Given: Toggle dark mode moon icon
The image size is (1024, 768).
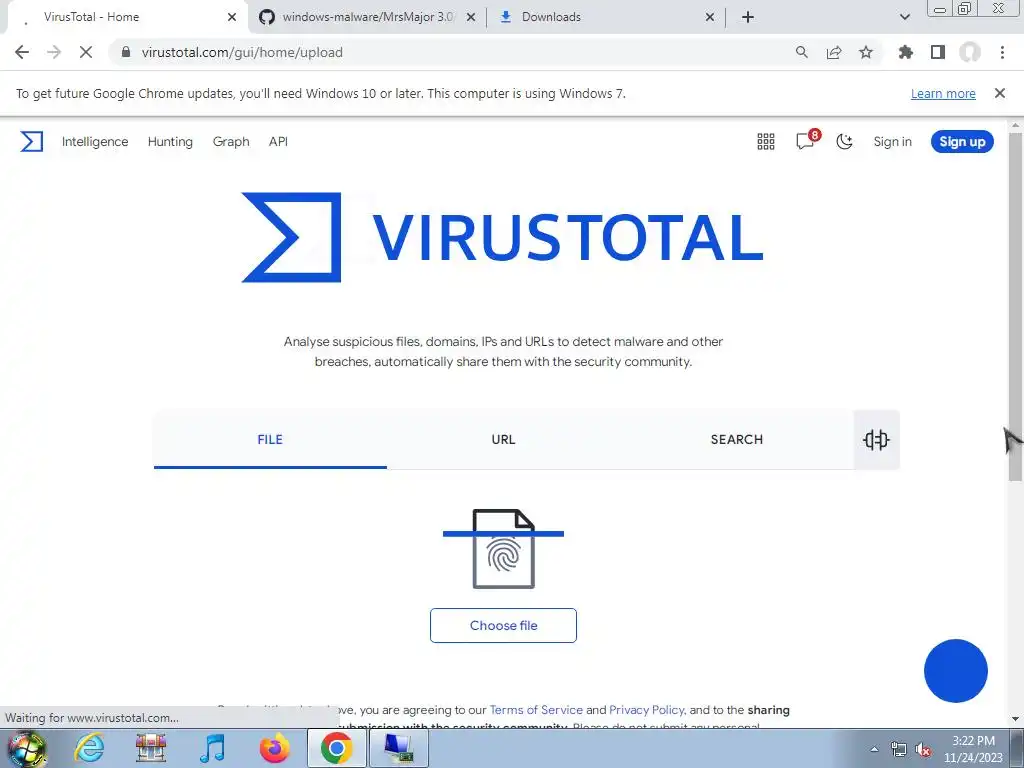Looking at the screenshot, I should (844, 141).
